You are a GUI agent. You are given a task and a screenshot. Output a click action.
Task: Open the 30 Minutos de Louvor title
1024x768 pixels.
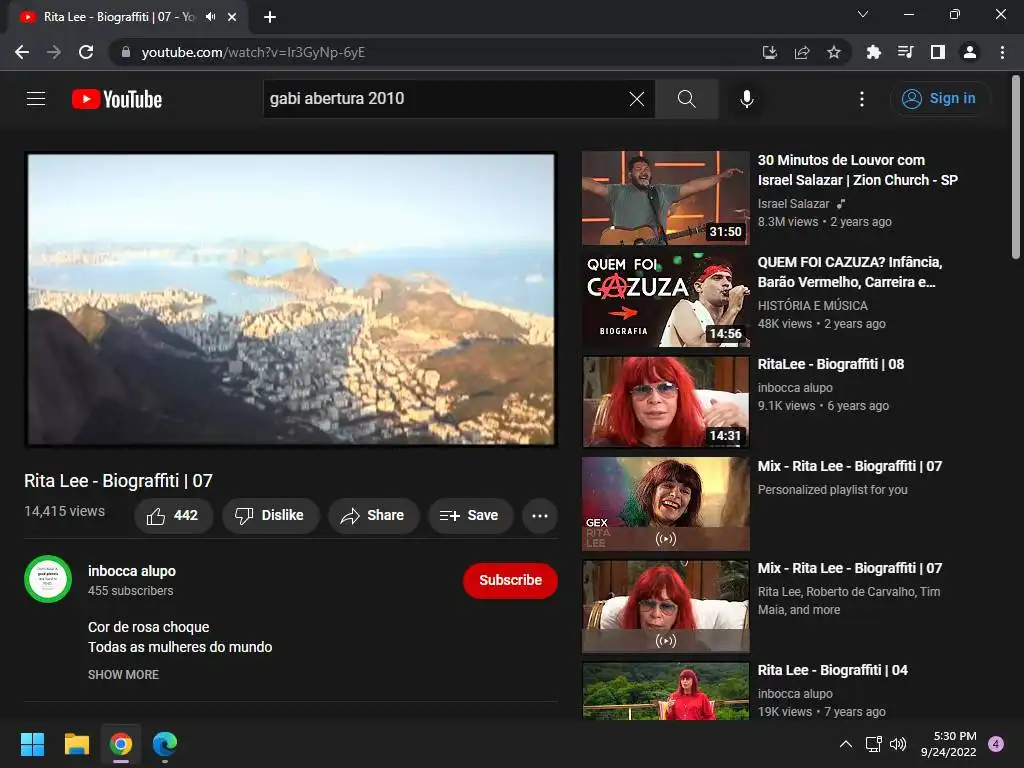click(857, 170)
